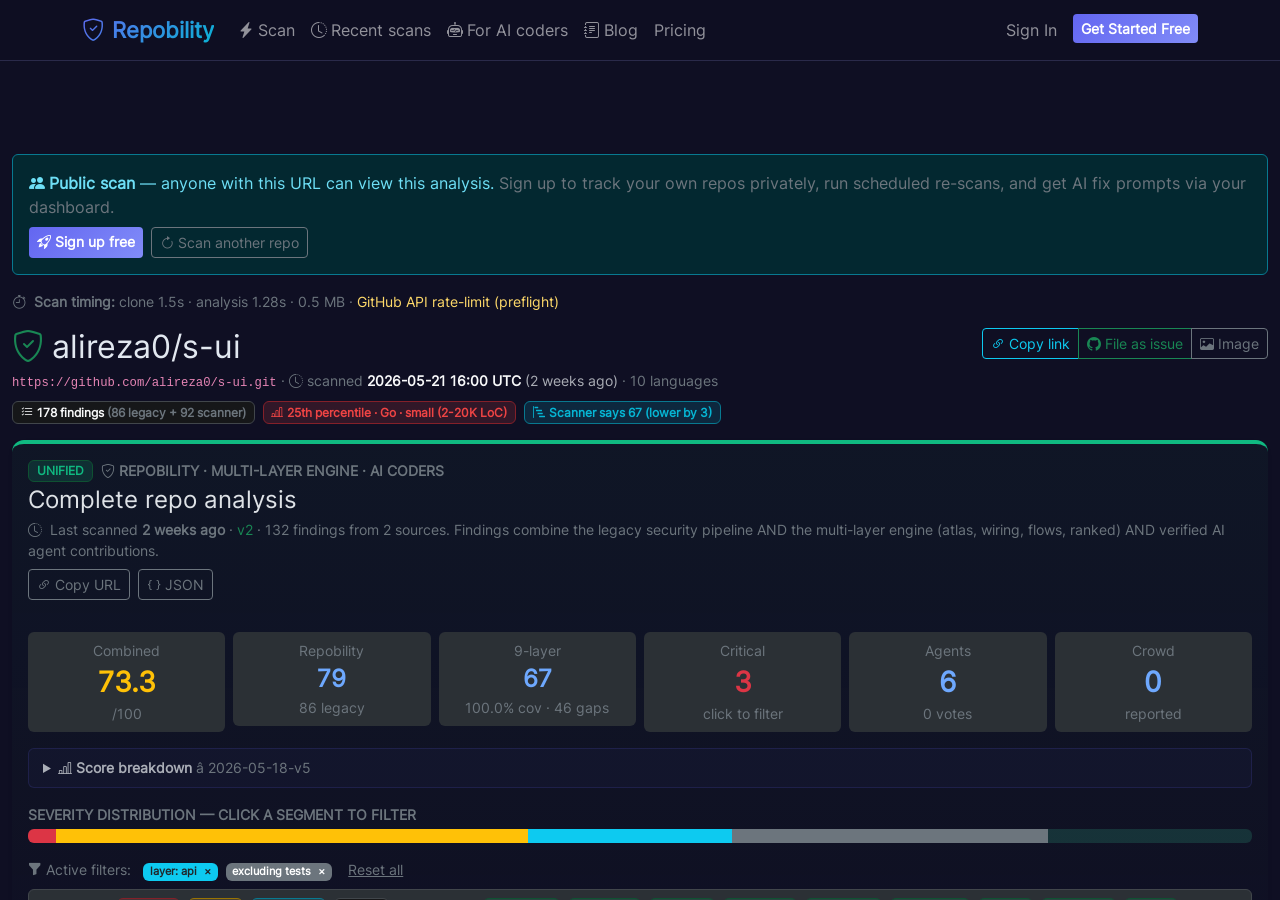Viewport: 1280px width, 900px height.
Task: Click Reset all filters link
Action: 375,870
